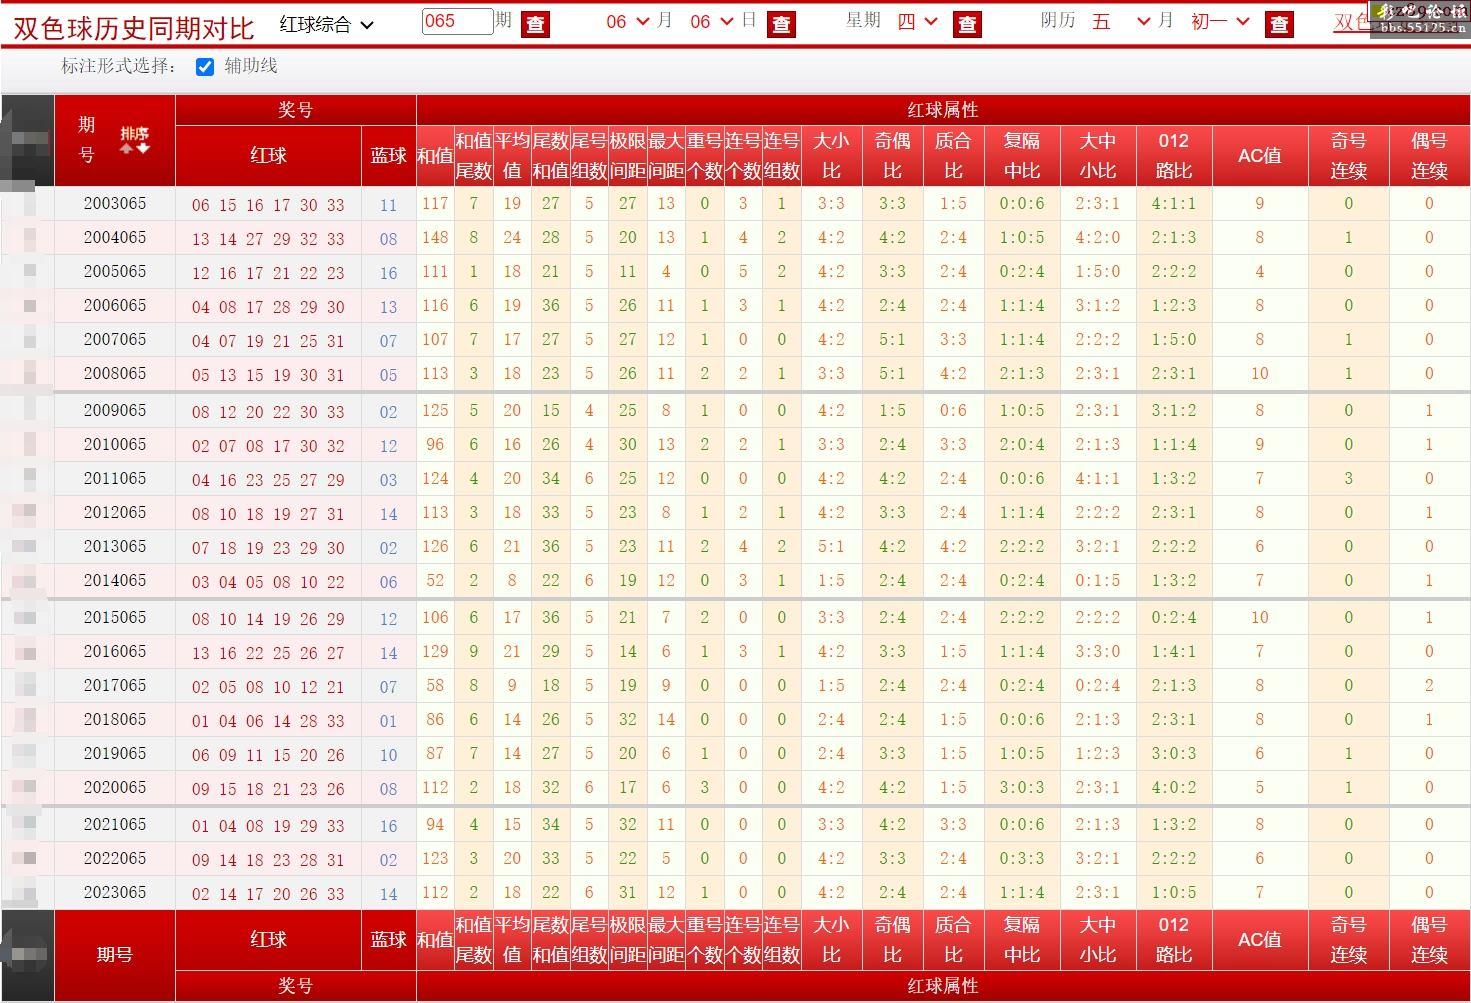Image resolution: width=1471 pixels, height=1003 pixels.
Task: Click the 和值 column header at top
Action: tap(435, 156)
